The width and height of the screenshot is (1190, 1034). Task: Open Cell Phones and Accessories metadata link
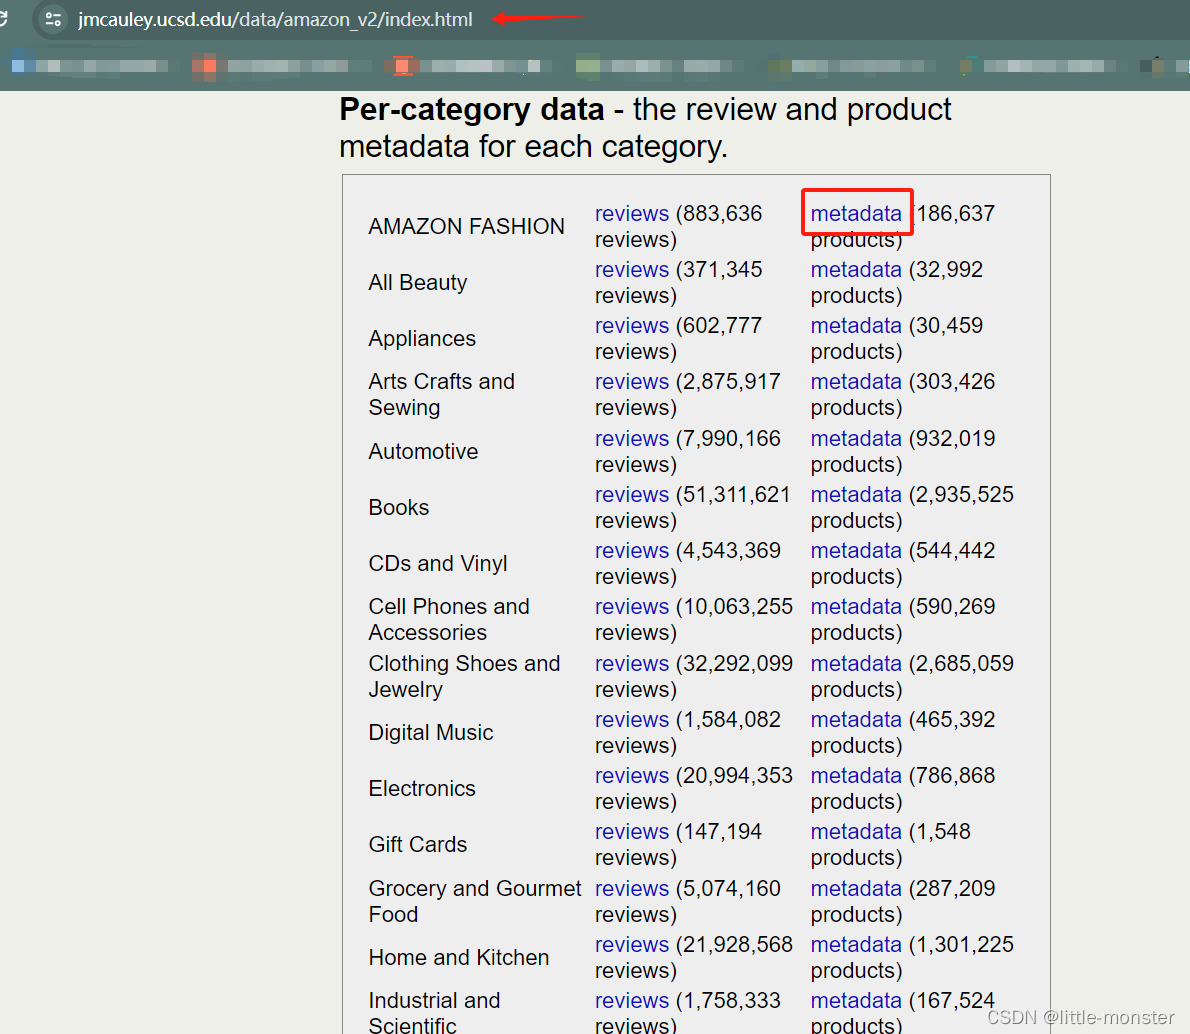coord(855,607)
